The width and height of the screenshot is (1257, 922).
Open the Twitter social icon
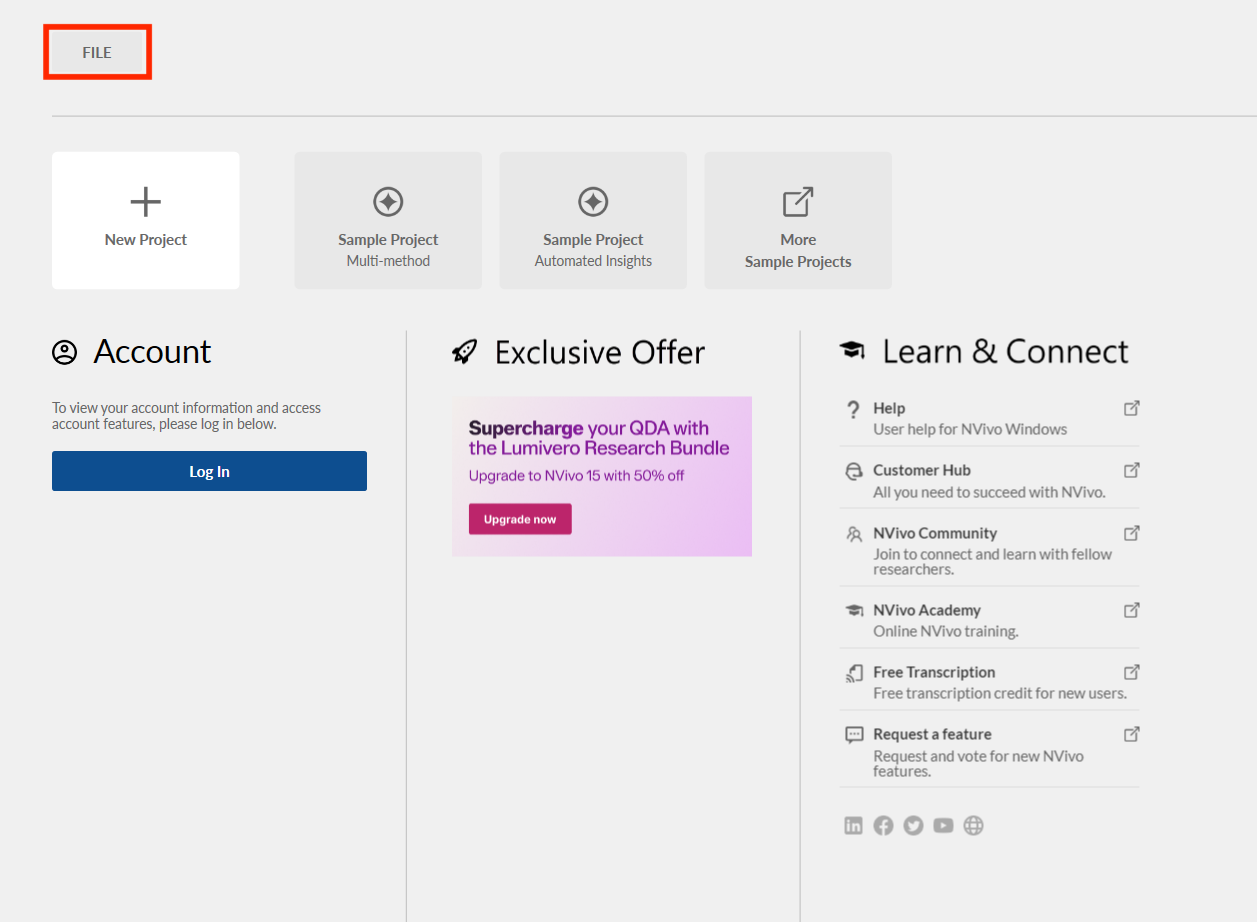click(913, 825)
